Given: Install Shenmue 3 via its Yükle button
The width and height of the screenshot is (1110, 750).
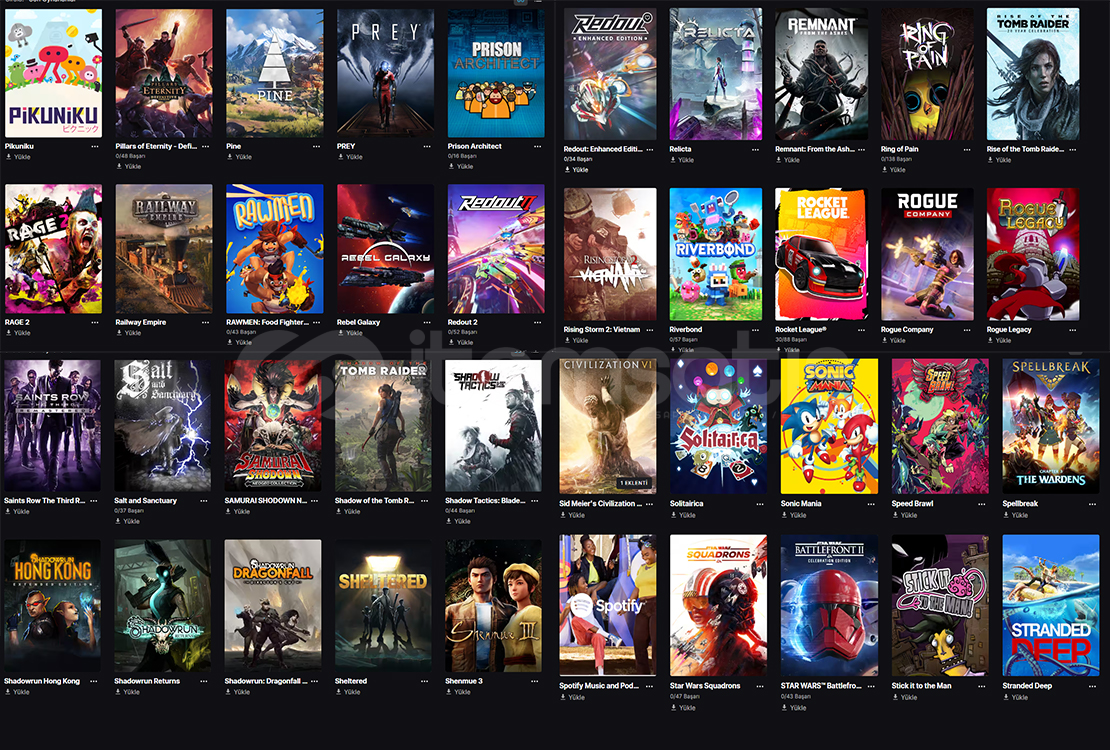Looking at the screenshot, I should pyautogui.click(x=459, y=692).
